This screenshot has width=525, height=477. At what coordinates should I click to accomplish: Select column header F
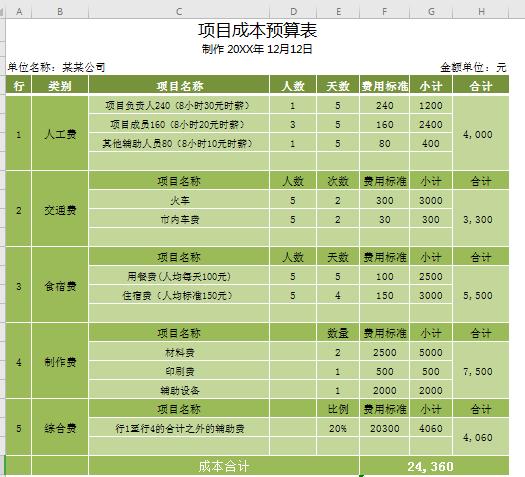pos(384,12)
